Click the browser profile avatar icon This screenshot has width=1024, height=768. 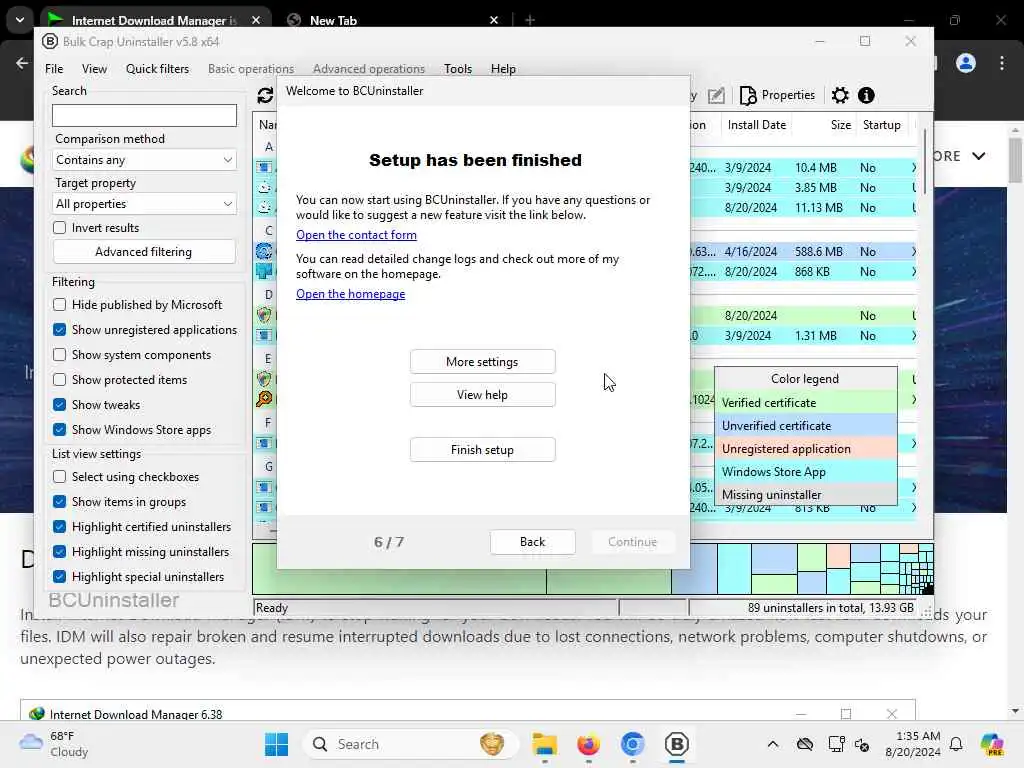pos(966,63)
